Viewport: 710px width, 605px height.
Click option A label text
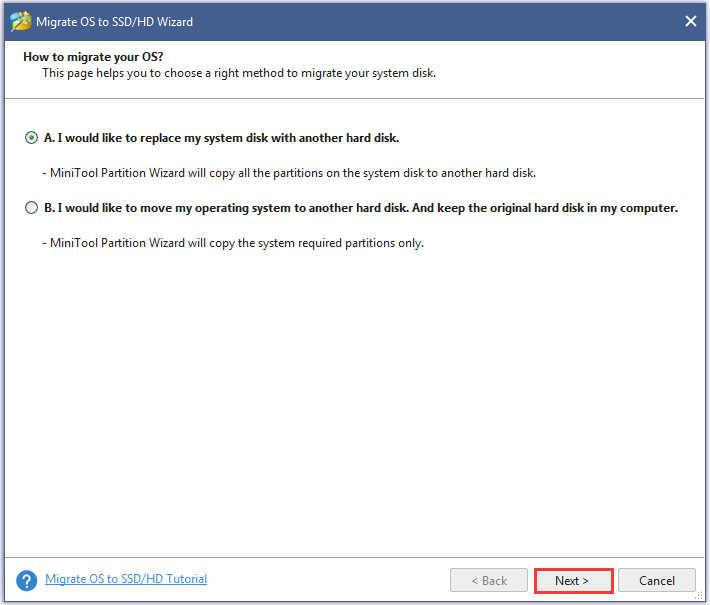point(221,138)
